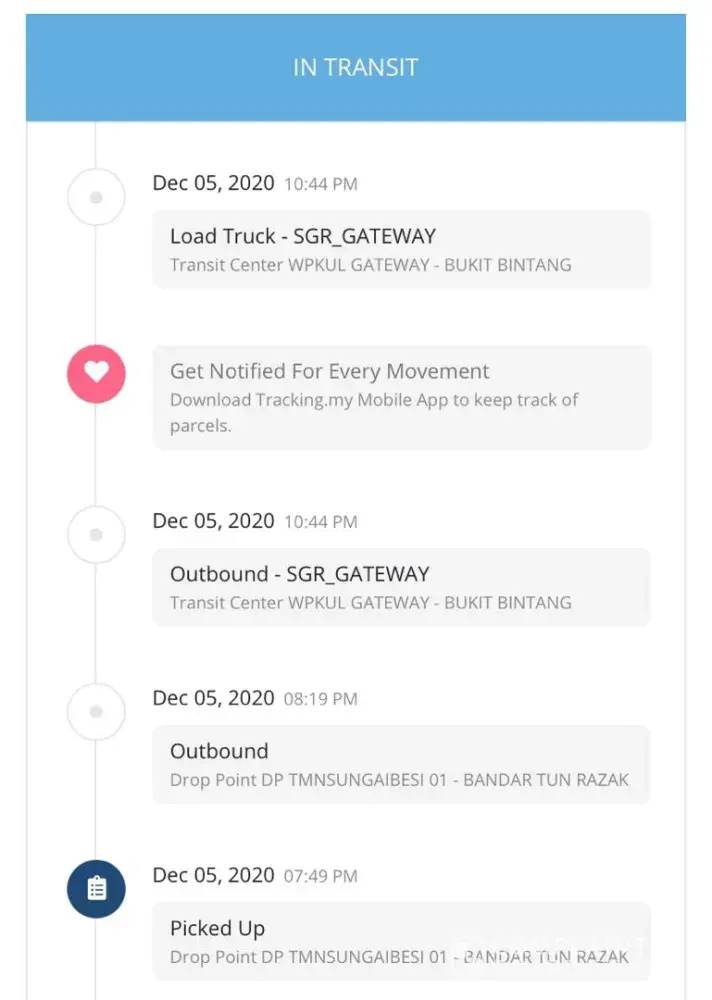Viewport: 712px width, 1000px height.
Task: Click Drop Point DP TMNSUNGAIBESI under Outbound
Action: (x=399, y=780)
